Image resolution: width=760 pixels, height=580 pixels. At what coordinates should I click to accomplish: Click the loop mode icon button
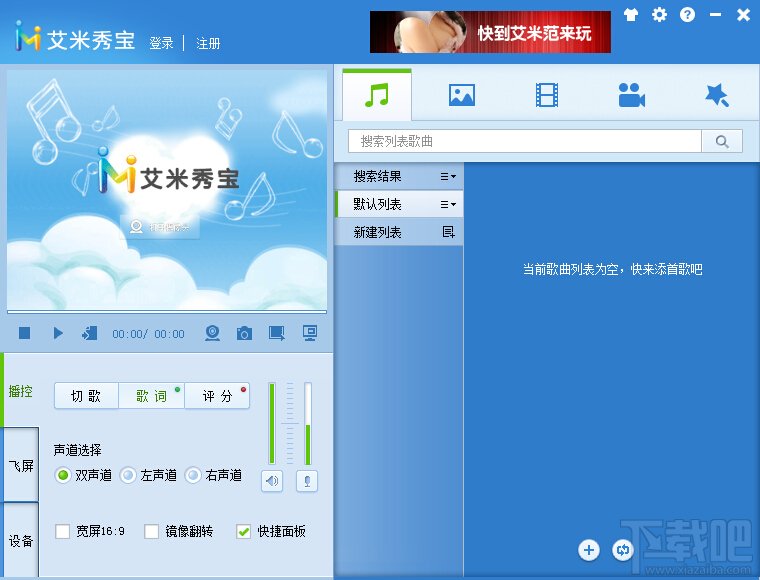coord(623,550)
